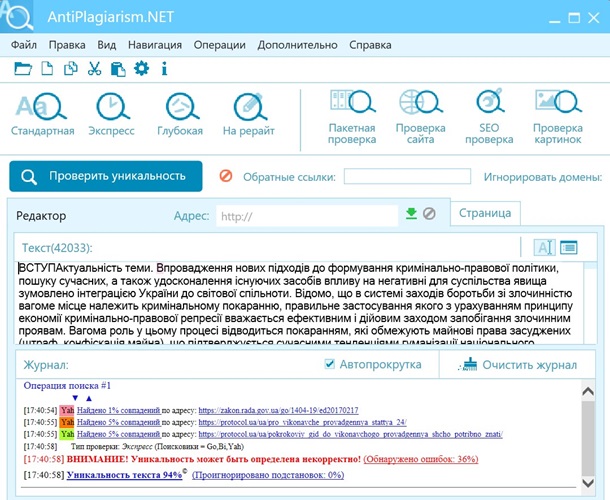
Task: Click the gray cancel icon next to address field
Action: pos(429,214)
